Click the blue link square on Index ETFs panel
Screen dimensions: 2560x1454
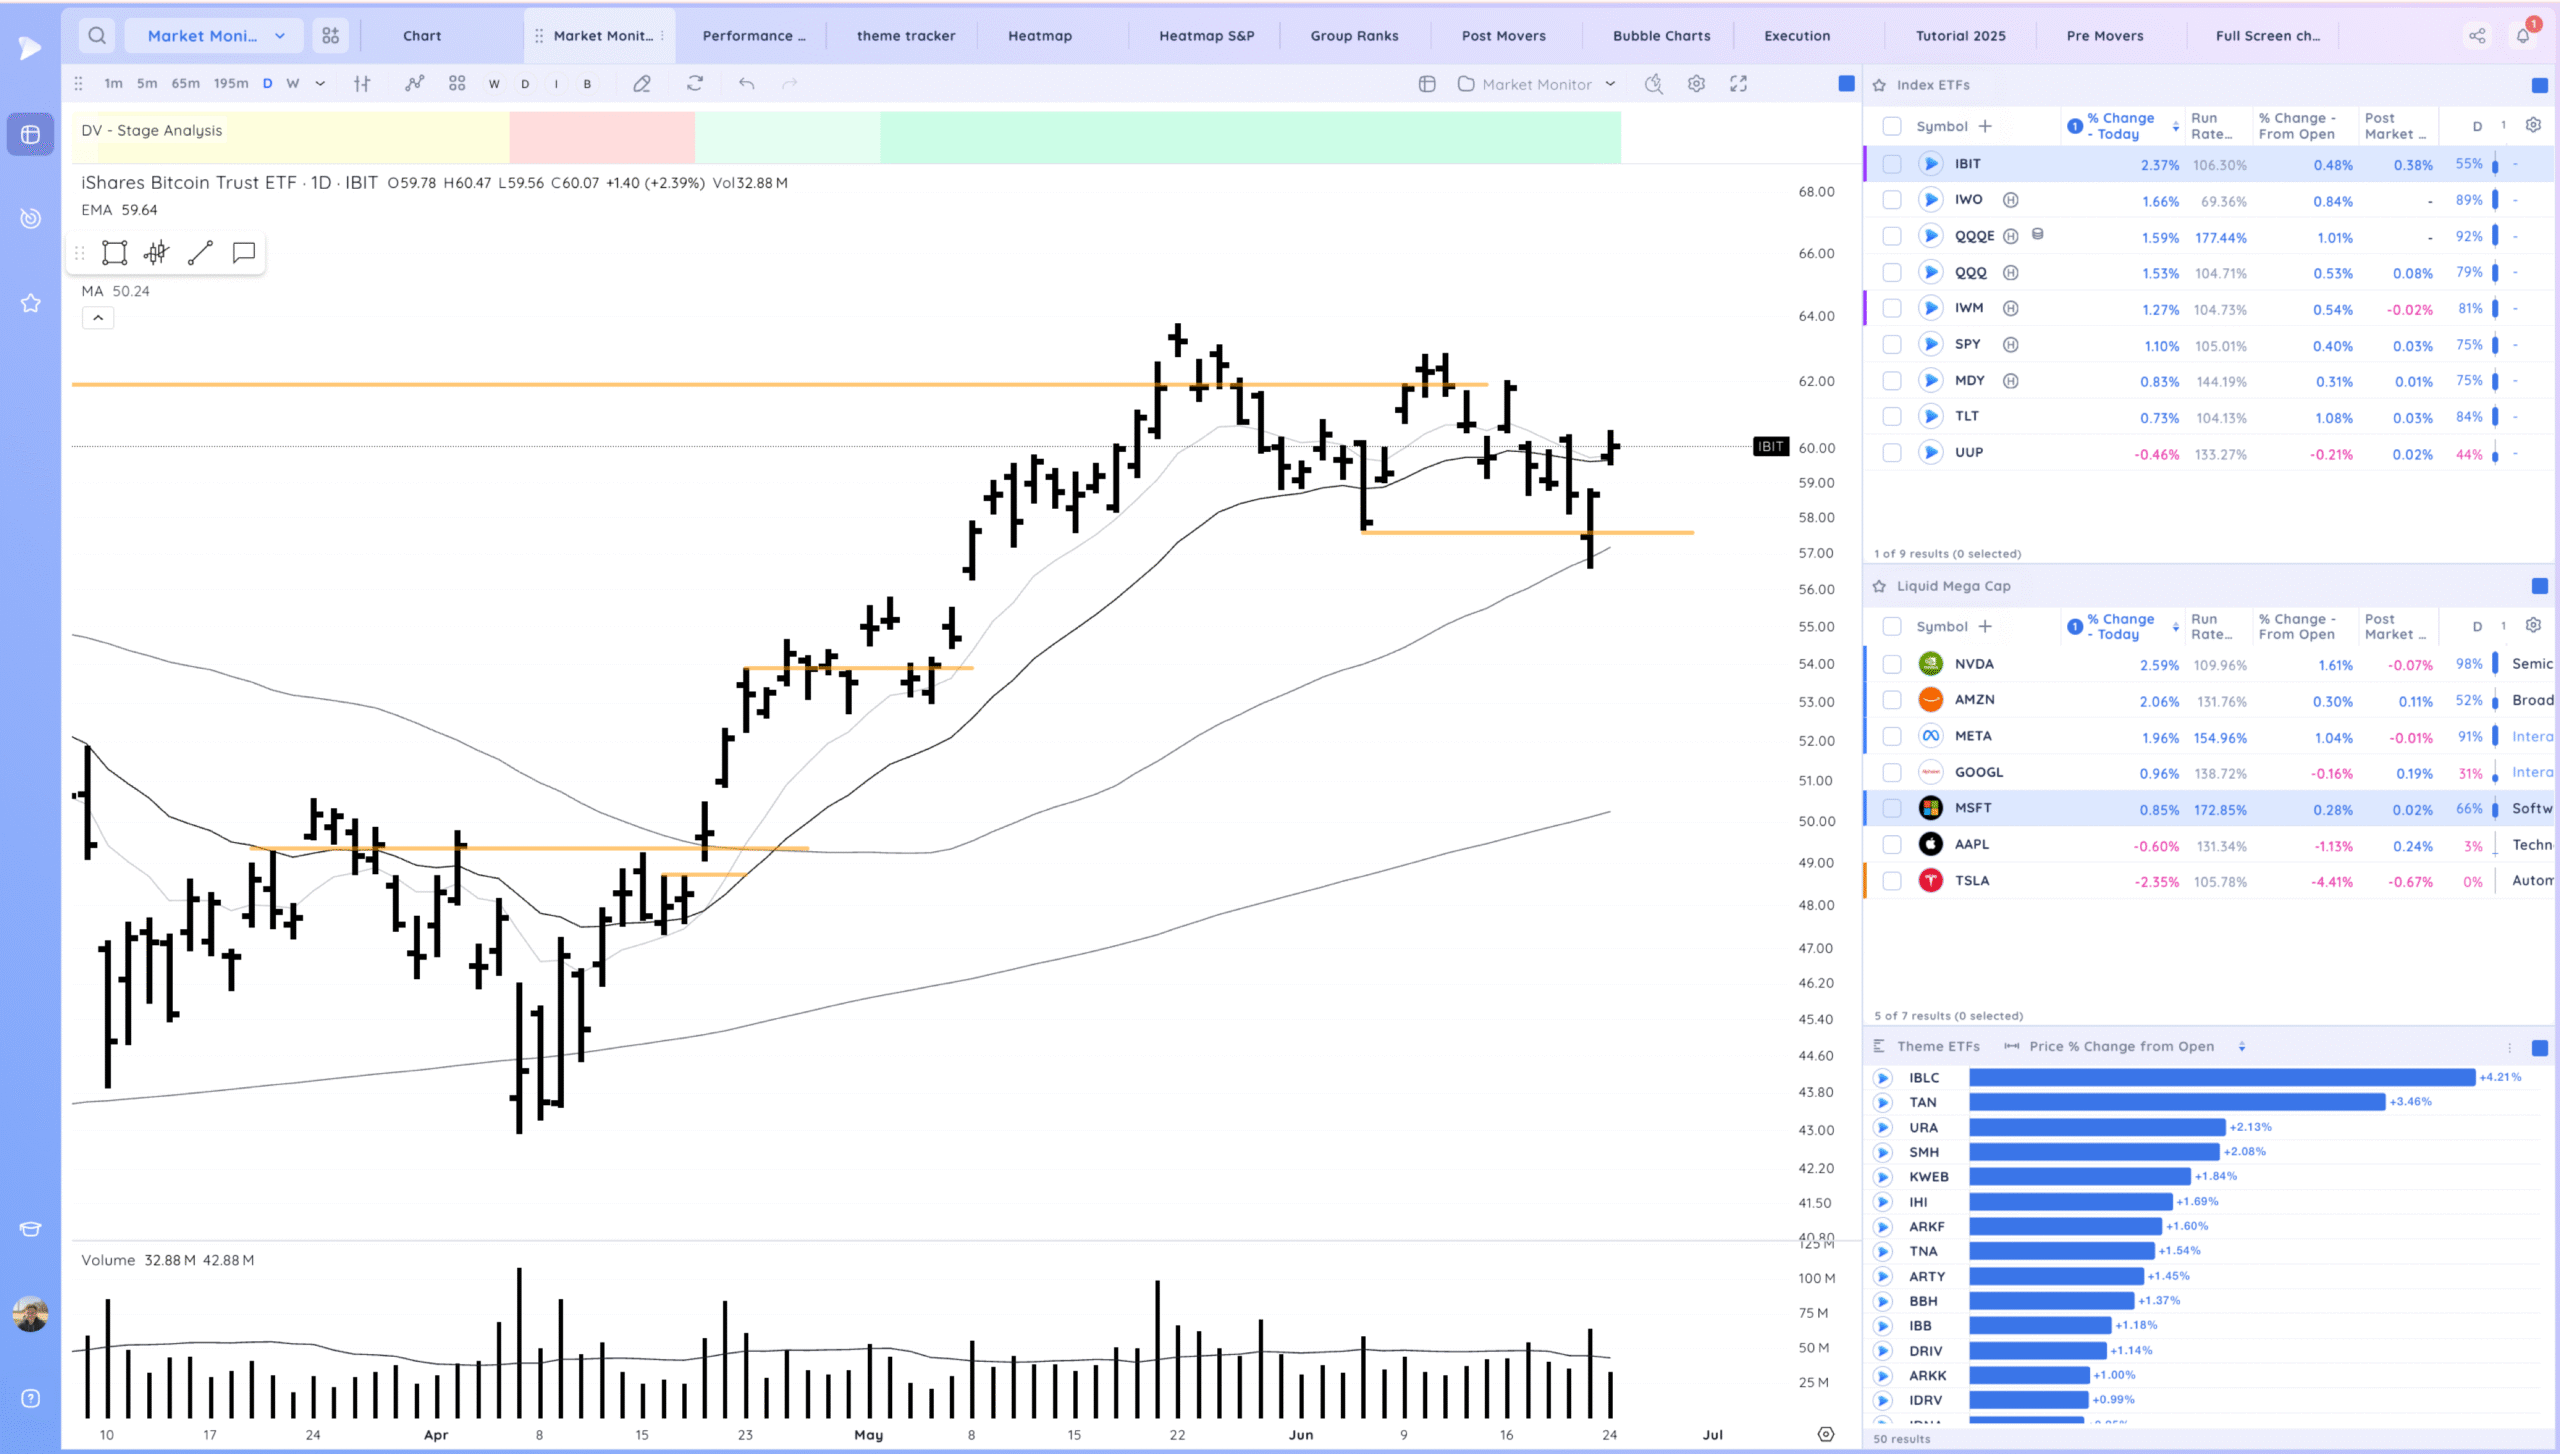(x=2540, y=85)
